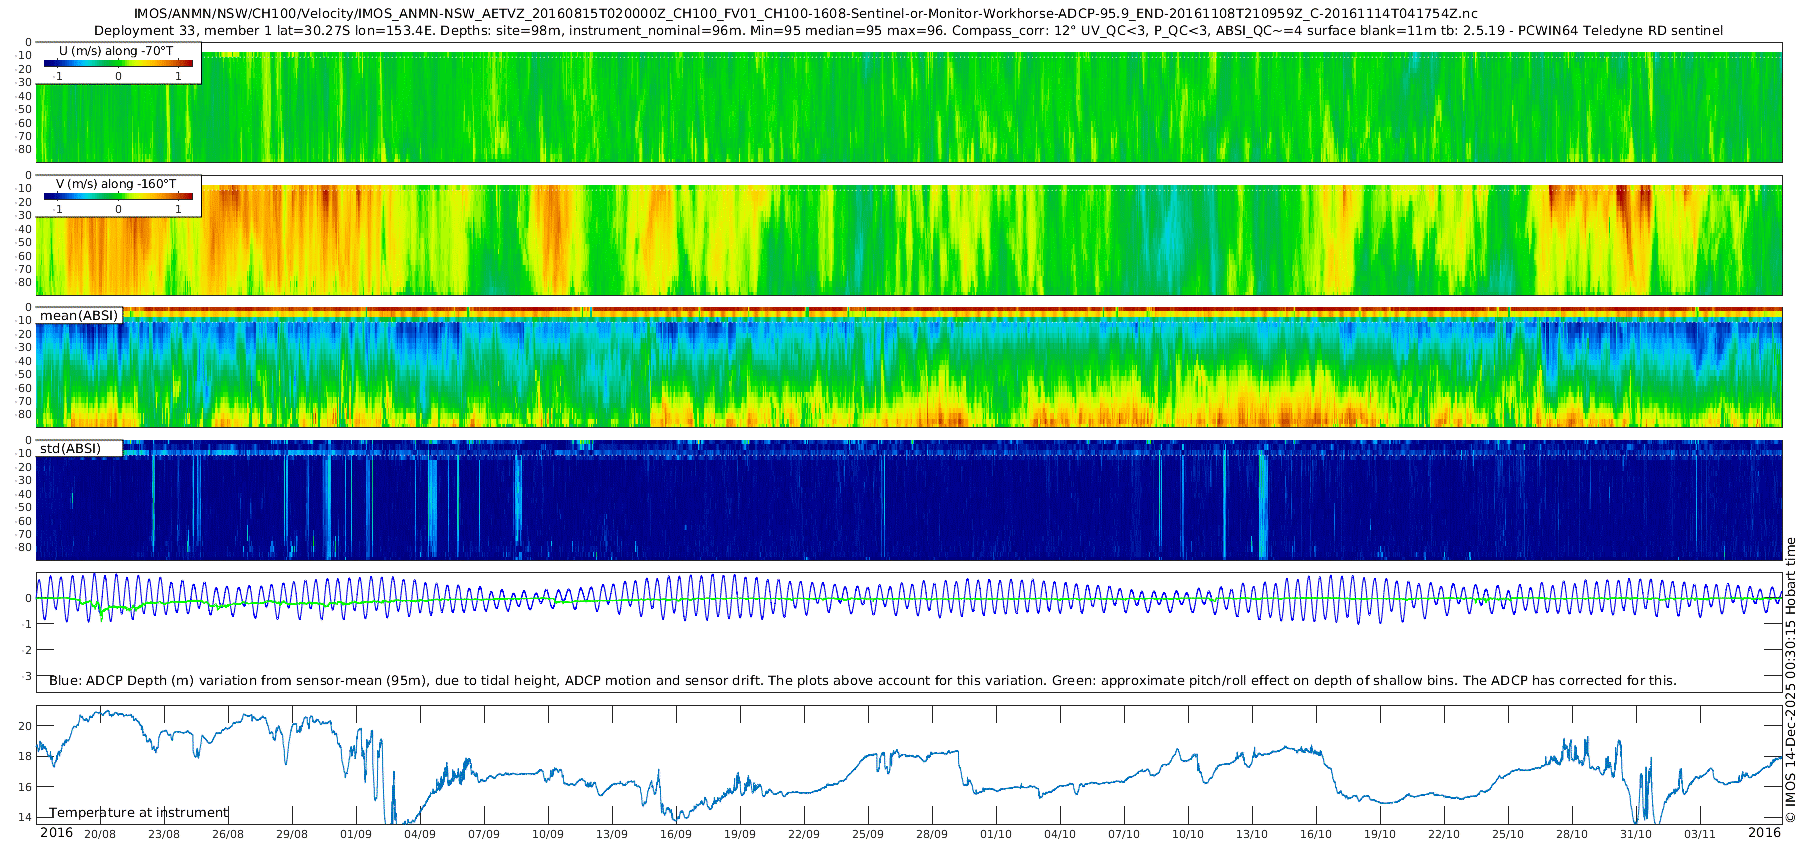This screenshot has height=850, width=1800.
Task: Click the 16 tick on the temperature axis
Action: click(25, 787)
